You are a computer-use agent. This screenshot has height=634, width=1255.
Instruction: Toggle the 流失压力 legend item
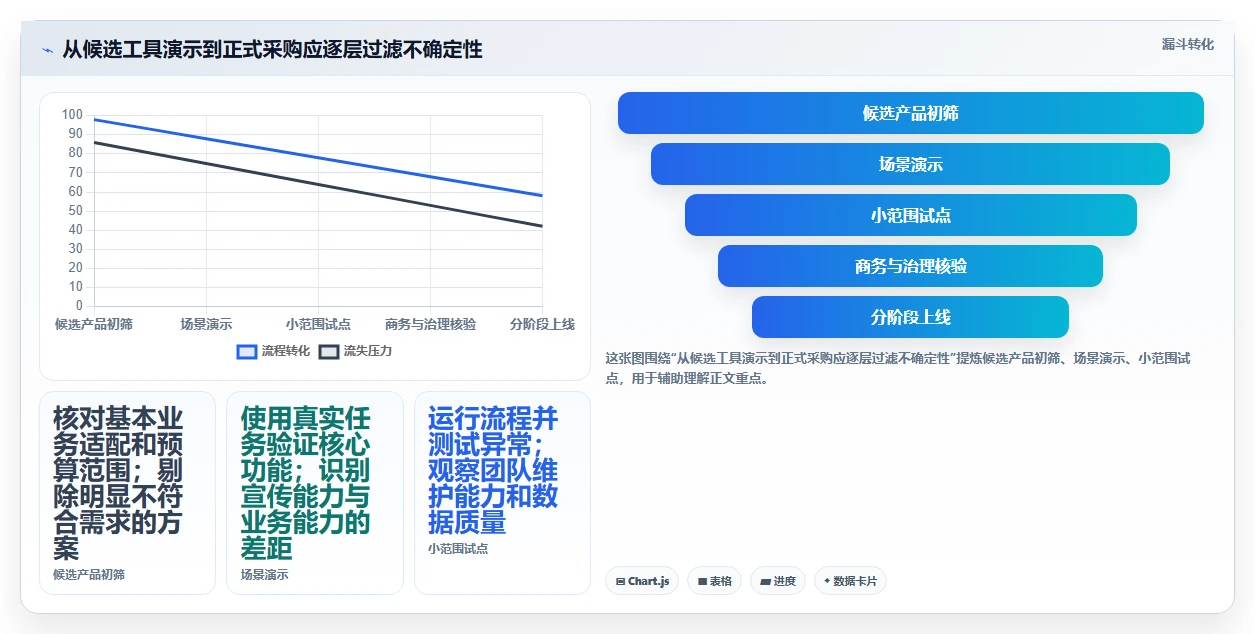[355, 351]
